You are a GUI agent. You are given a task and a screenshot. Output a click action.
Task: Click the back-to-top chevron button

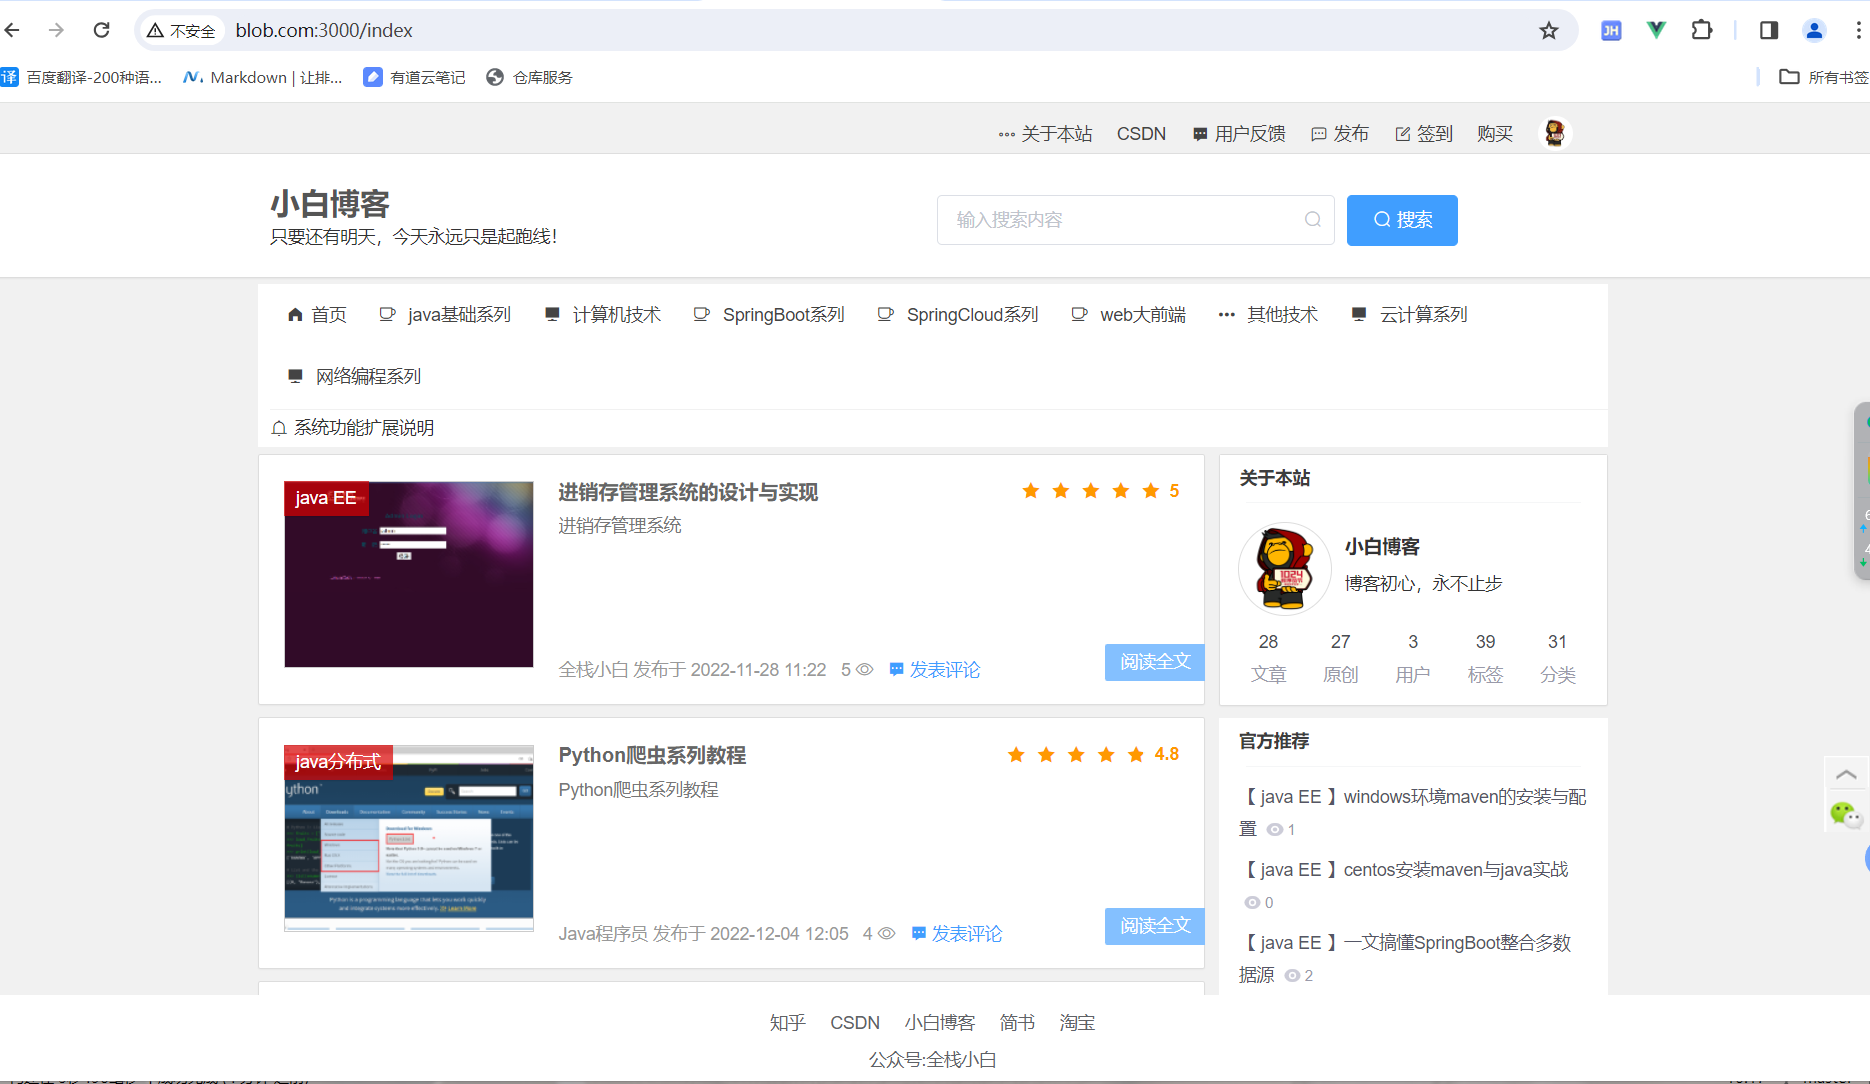[x=1846, y=774]
